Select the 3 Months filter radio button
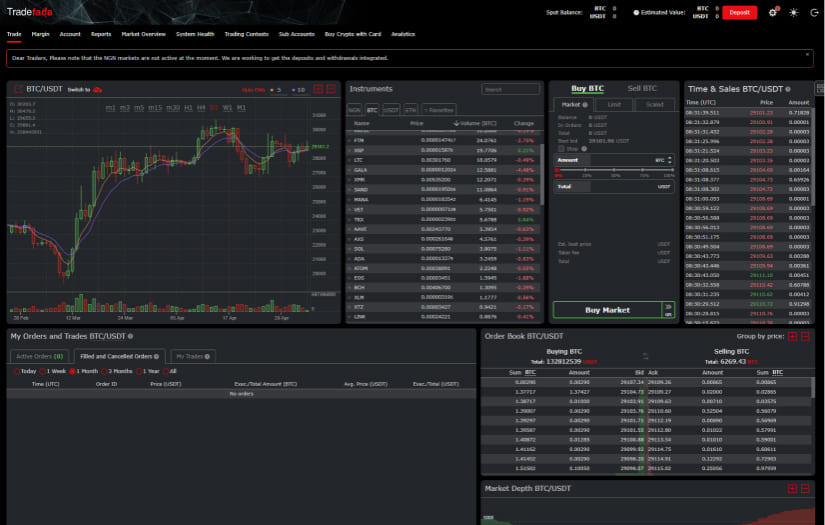Image resolution: width=825 pixels, height=525 pixels. (104, 371)
